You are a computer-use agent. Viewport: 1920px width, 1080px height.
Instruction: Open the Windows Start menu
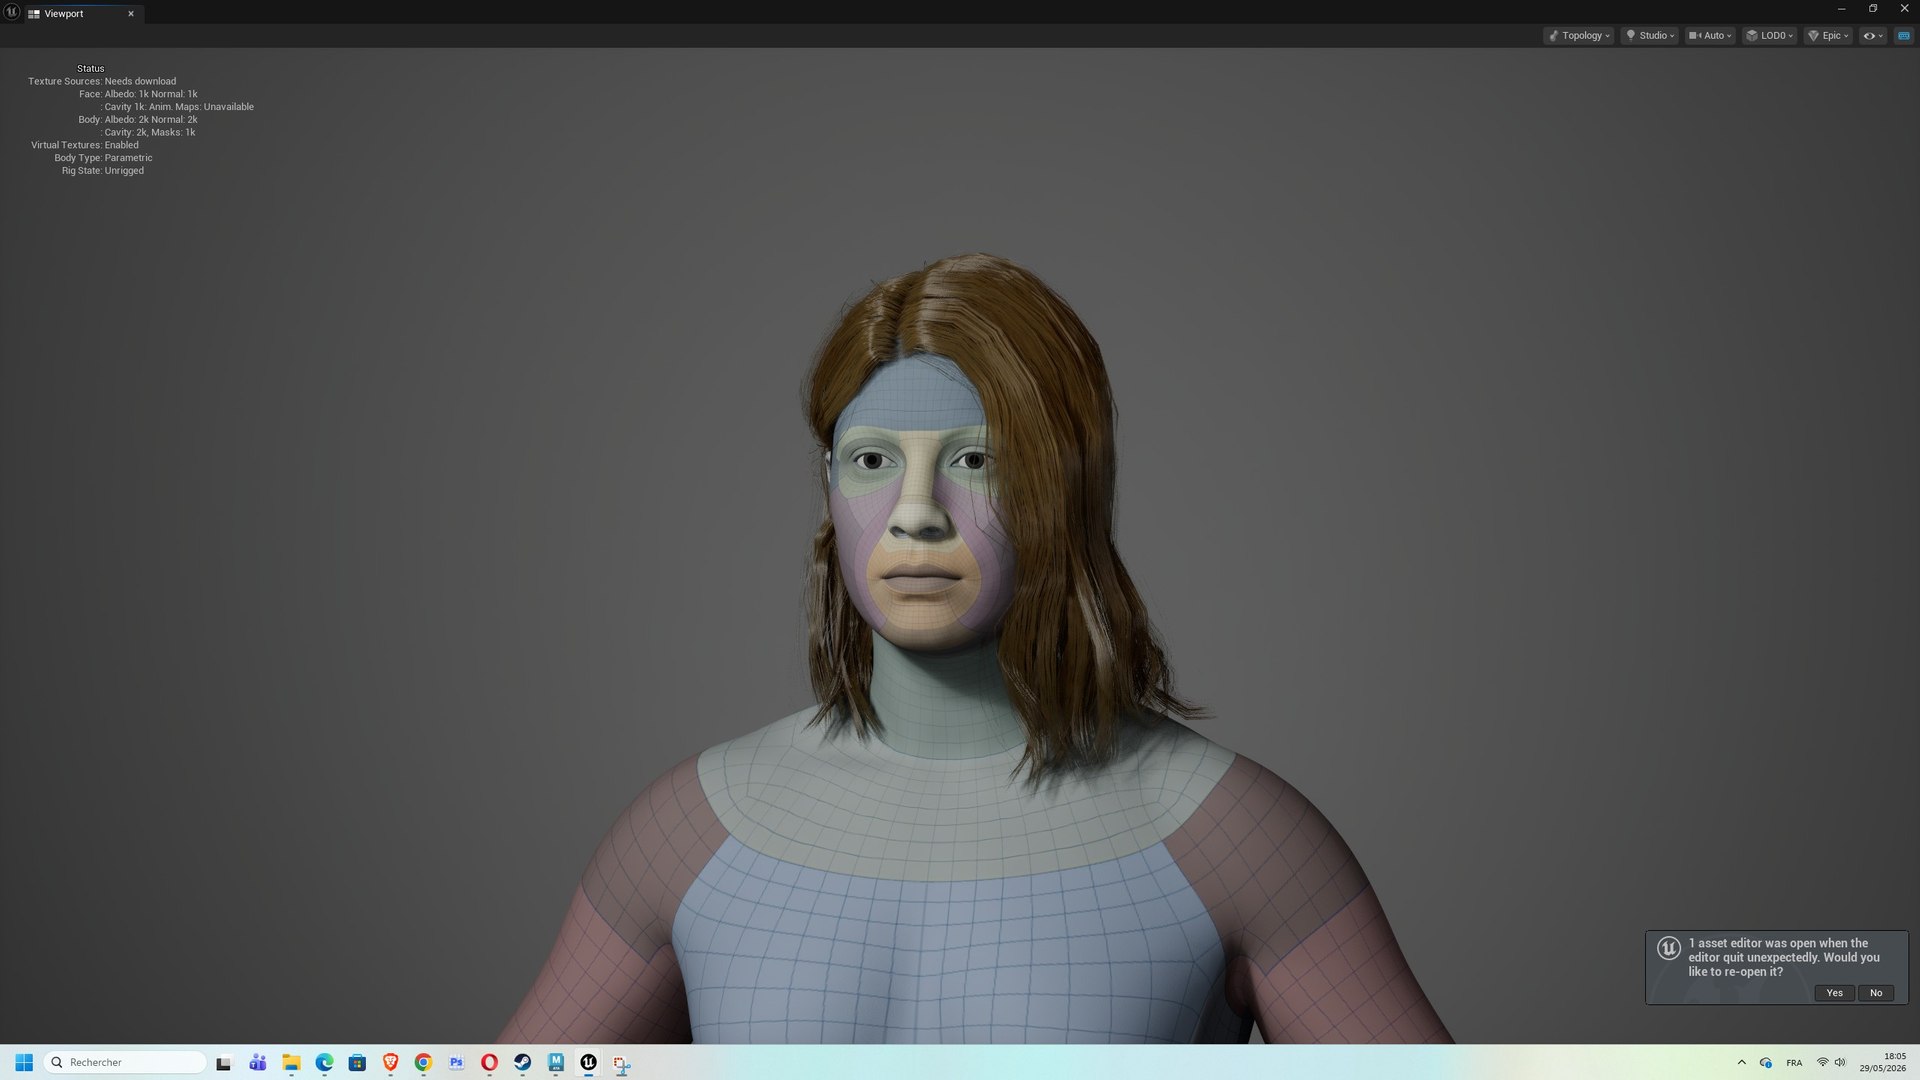pyautogui.click(x=24, y=1062)
